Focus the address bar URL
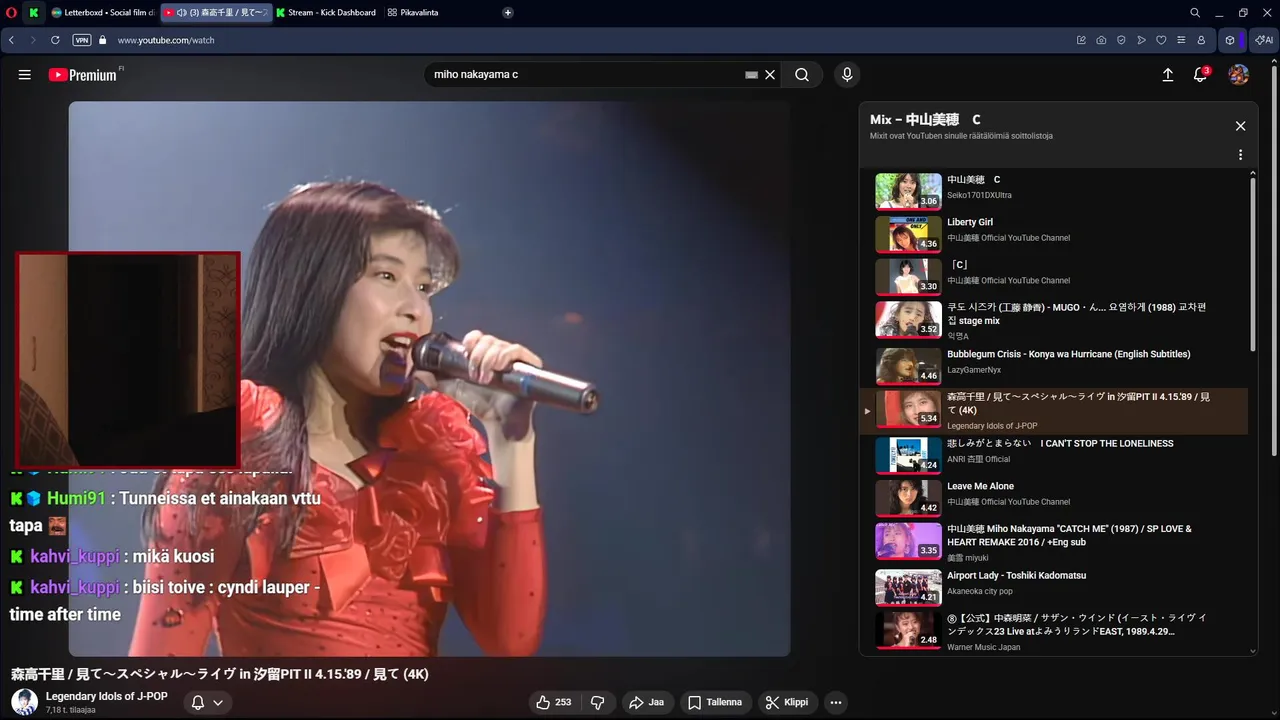The height and width of the screenshot is (720, 1280). click(166, 40)
